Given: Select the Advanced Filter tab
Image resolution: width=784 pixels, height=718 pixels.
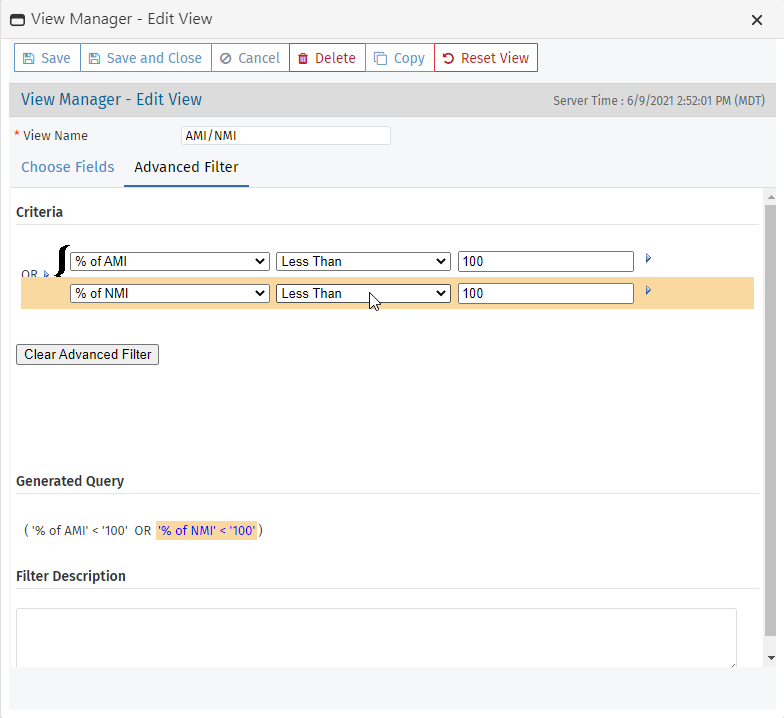Looking at the screenshot, I should coord(186,167).
